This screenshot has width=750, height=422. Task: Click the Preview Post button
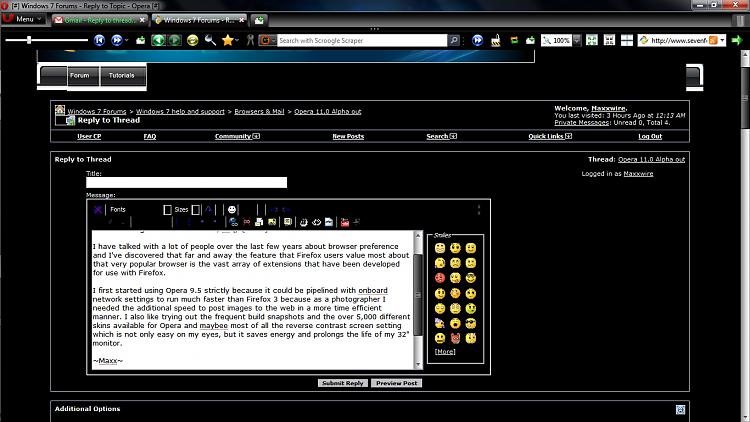tap(397, 383)
